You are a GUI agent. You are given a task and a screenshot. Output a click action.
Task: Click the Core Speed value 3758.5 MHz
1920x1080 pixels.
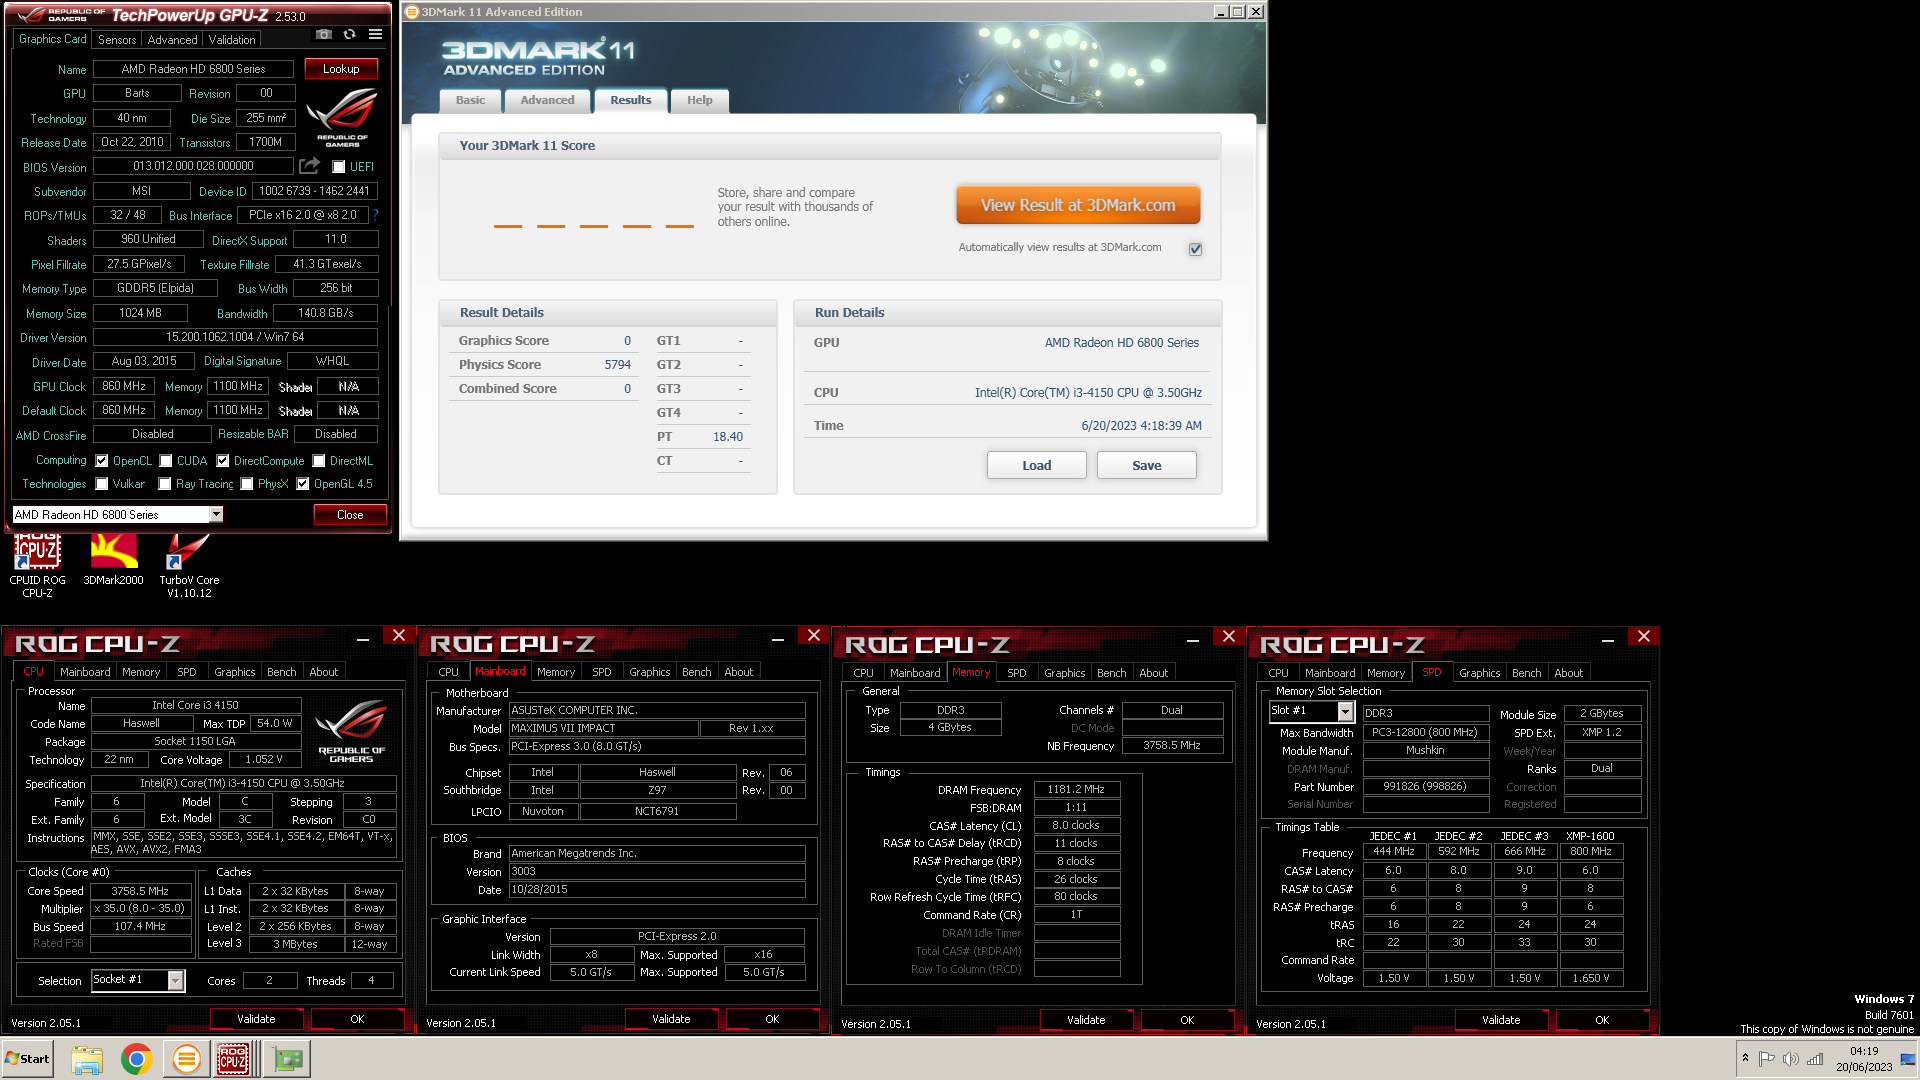[140, 891]
